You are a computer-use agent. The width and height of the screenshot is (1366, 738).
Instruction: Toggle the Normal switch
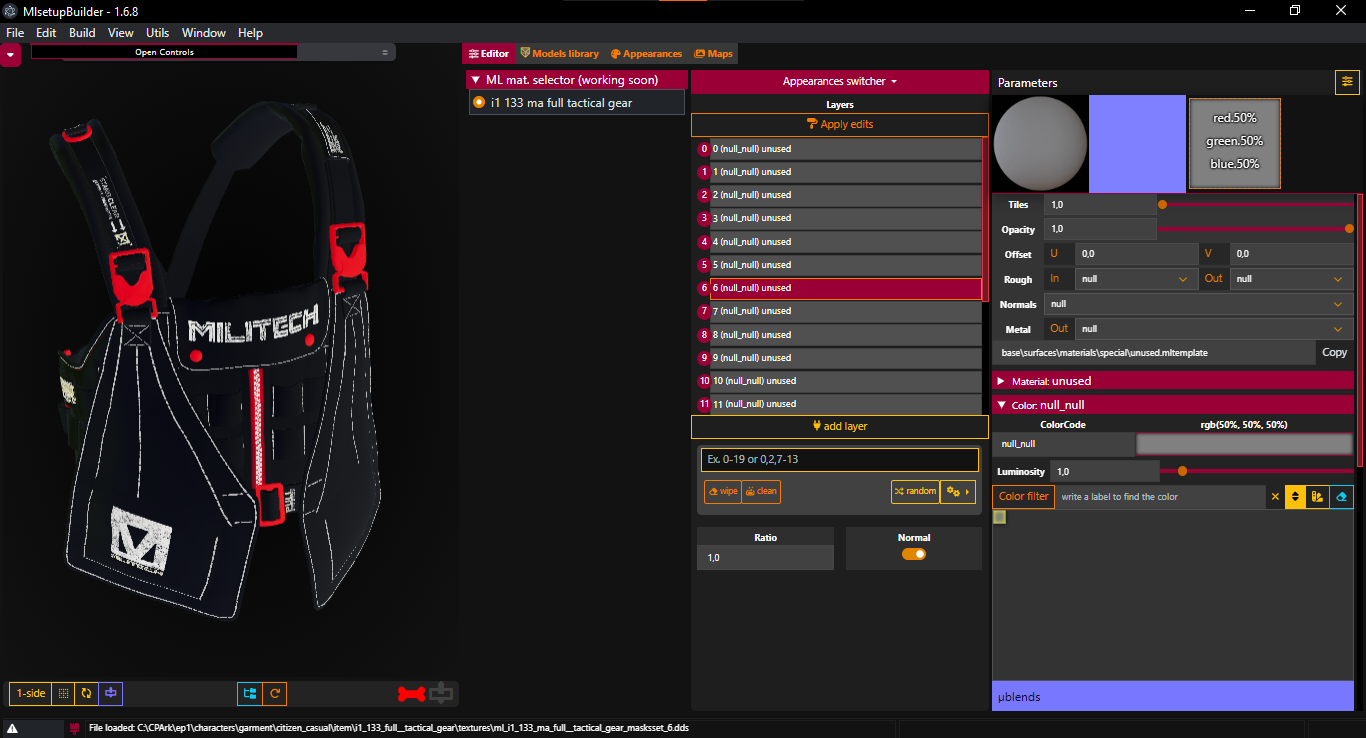click(x=914, y=554)
